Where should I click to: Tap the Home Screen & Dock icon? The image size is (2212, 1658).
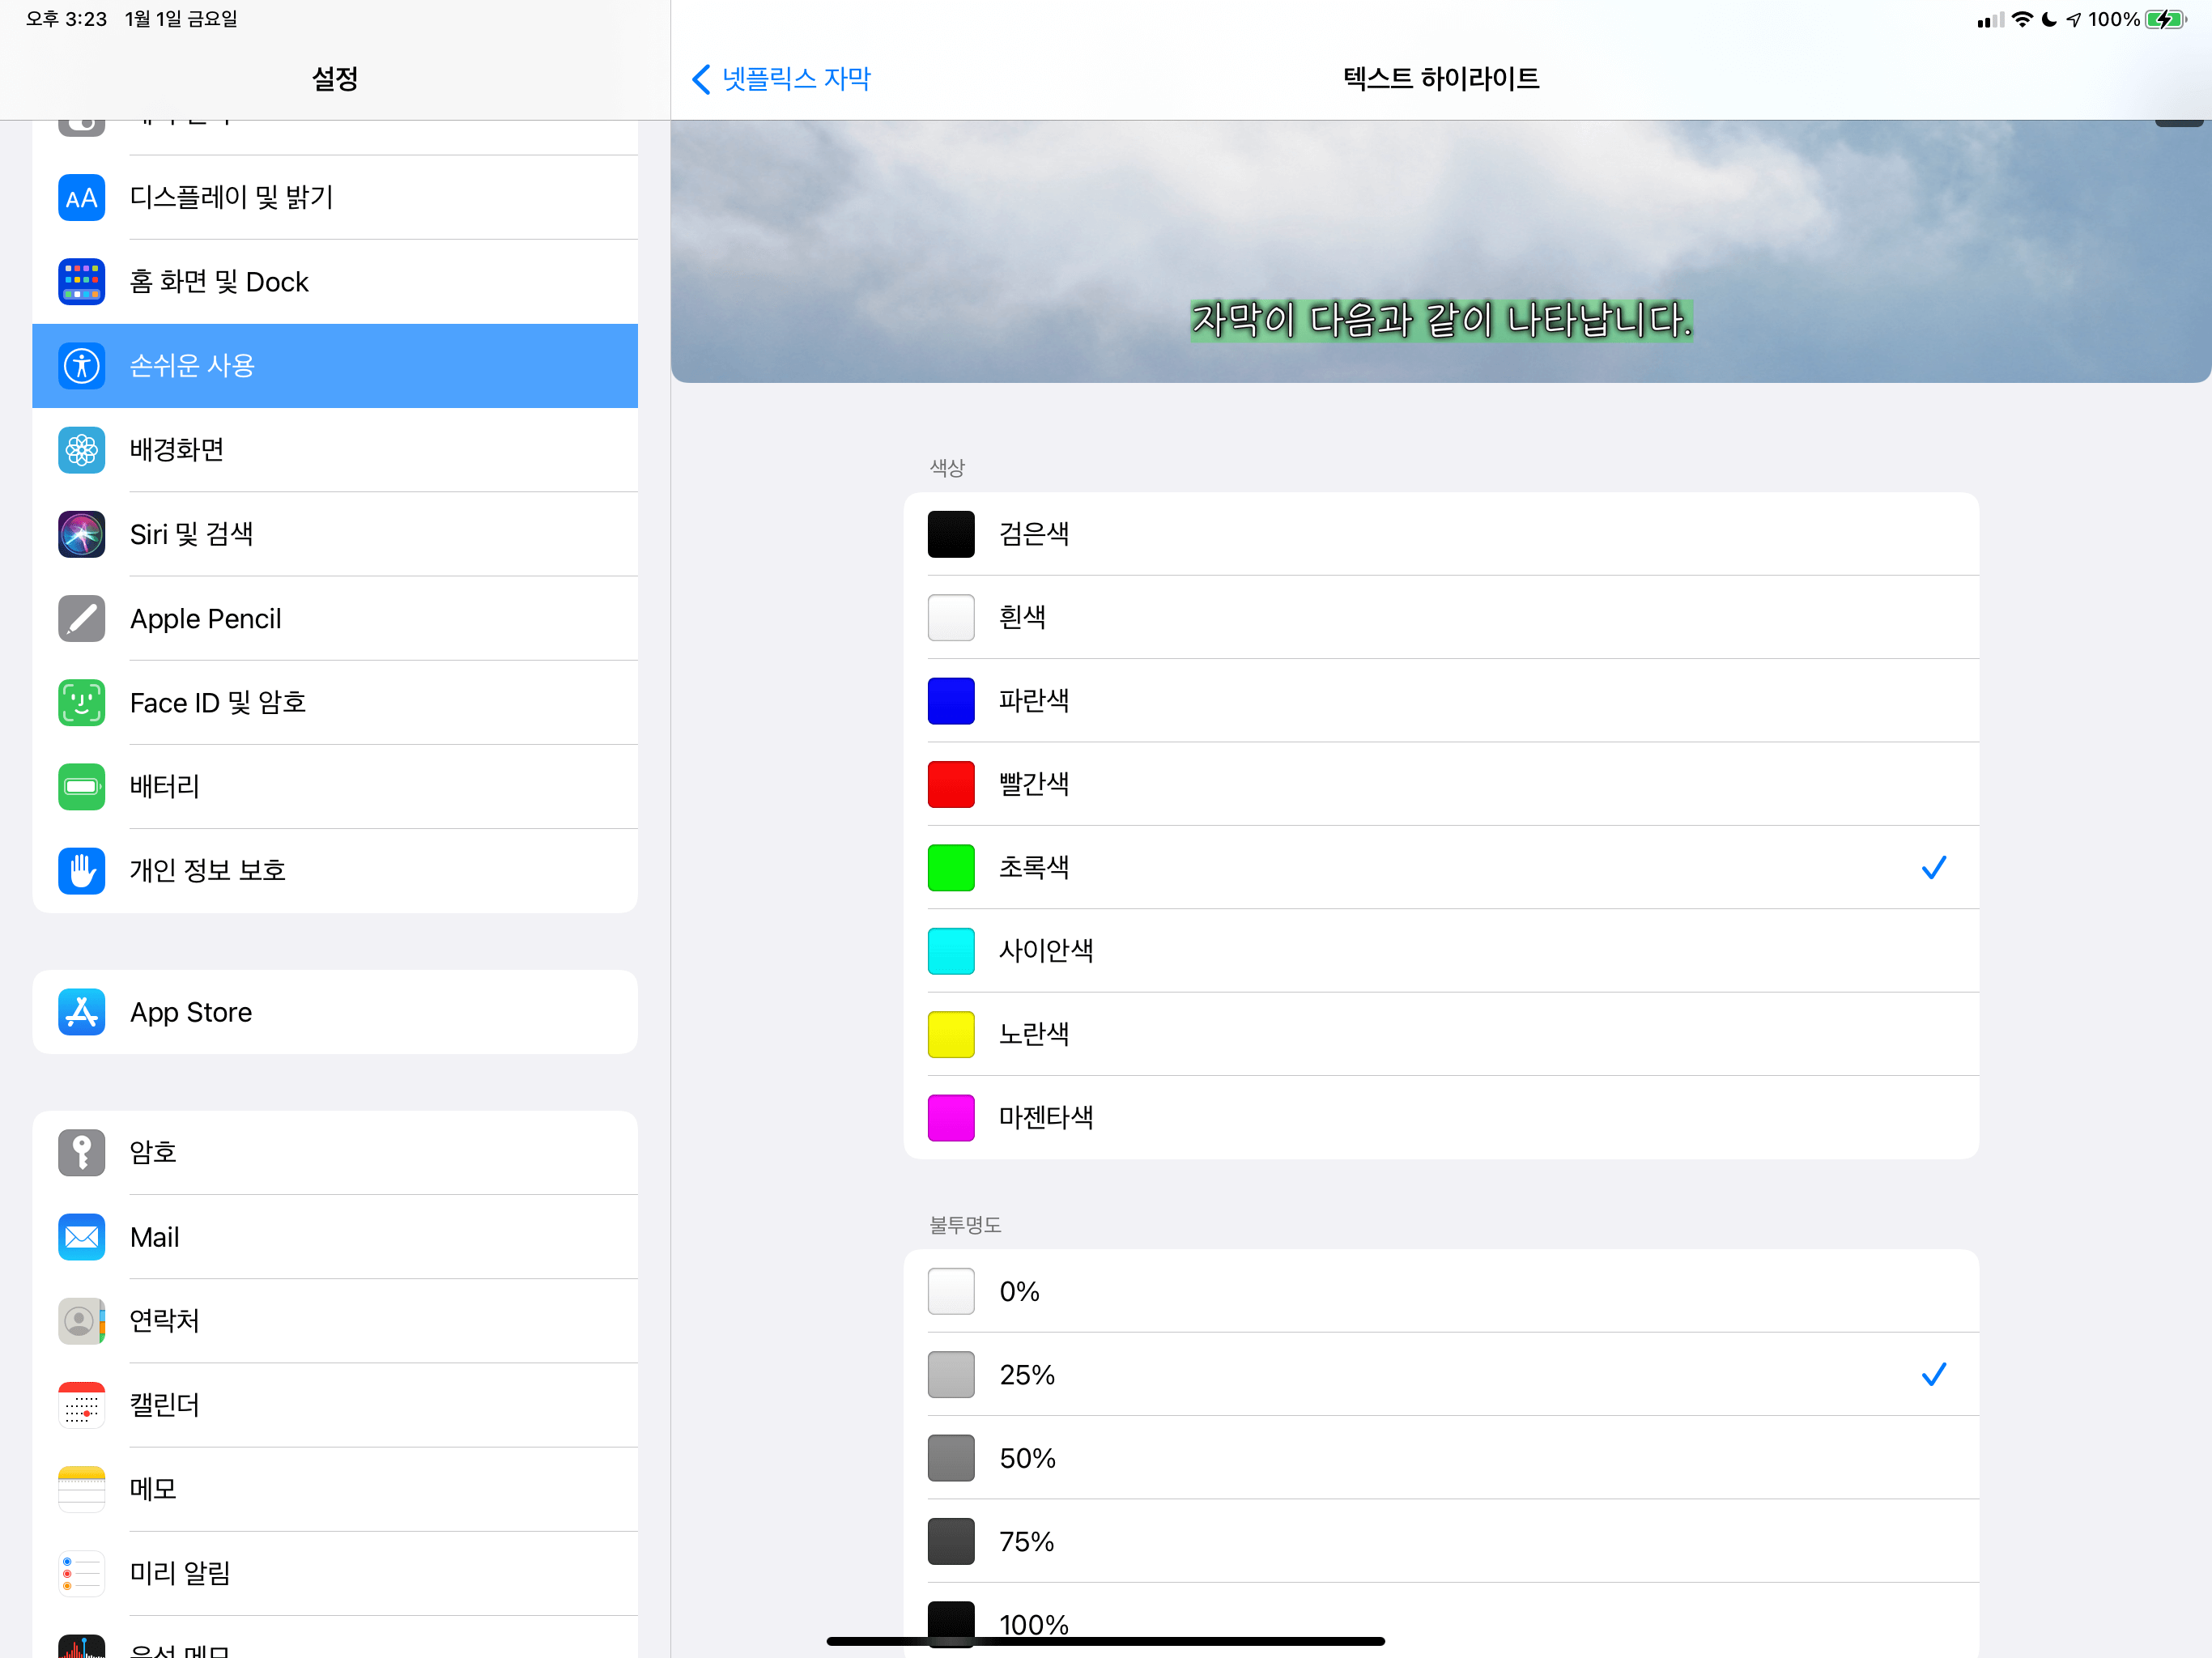click(81, 282)
